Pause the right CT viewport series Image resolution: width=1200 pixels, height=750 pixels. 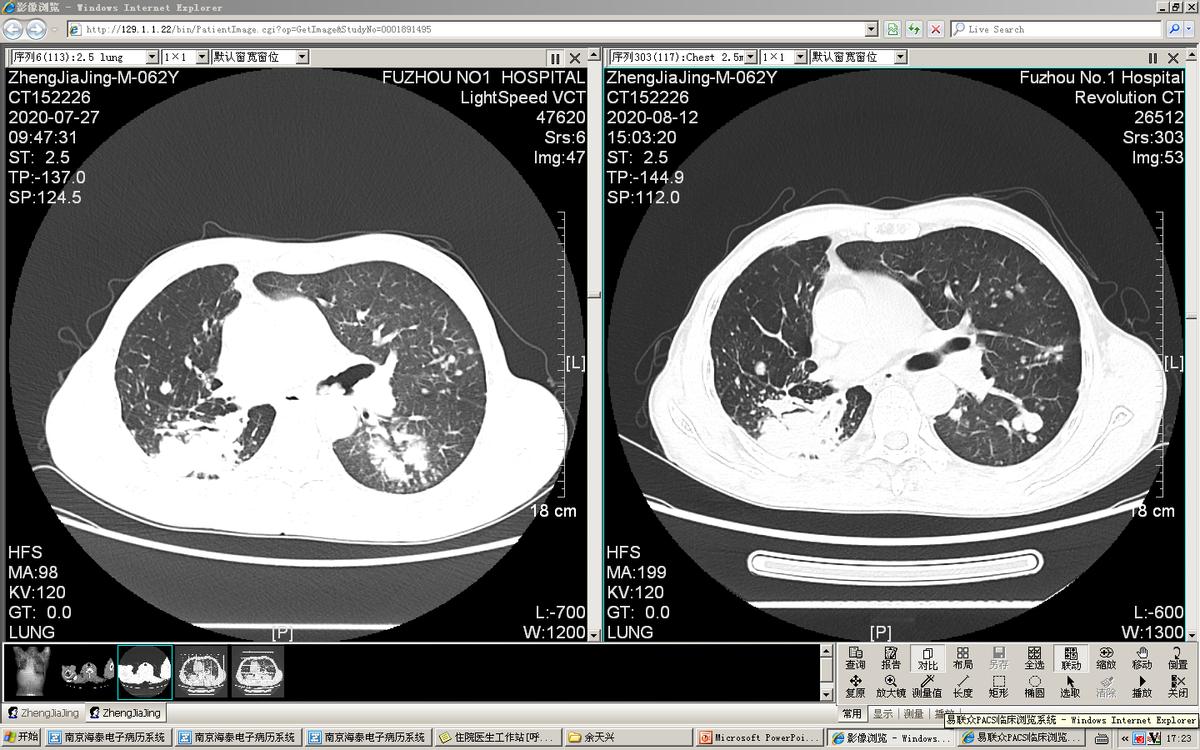[1153, 59]
